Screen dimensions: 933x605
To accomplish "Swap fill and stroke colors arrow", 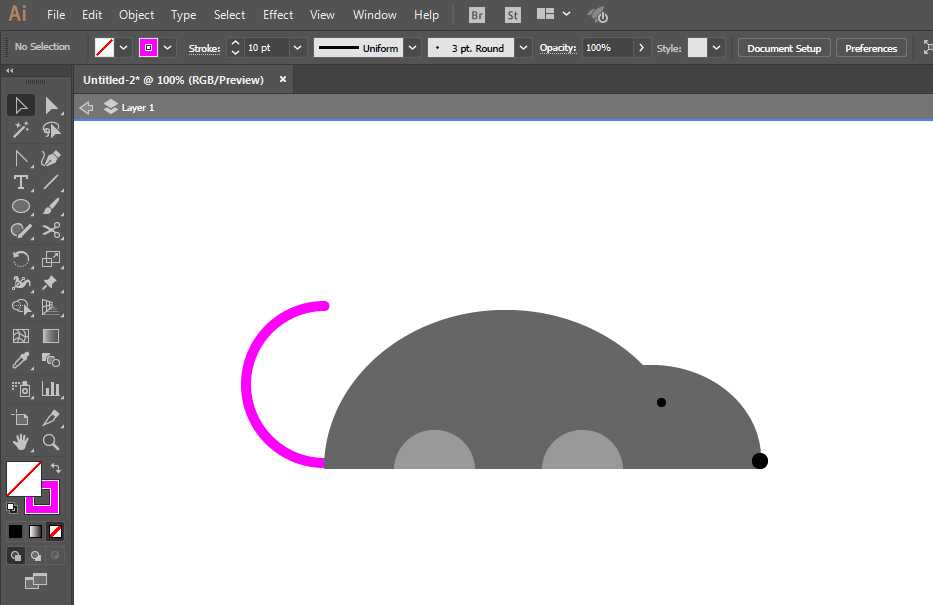I will (x=56, y=468).
